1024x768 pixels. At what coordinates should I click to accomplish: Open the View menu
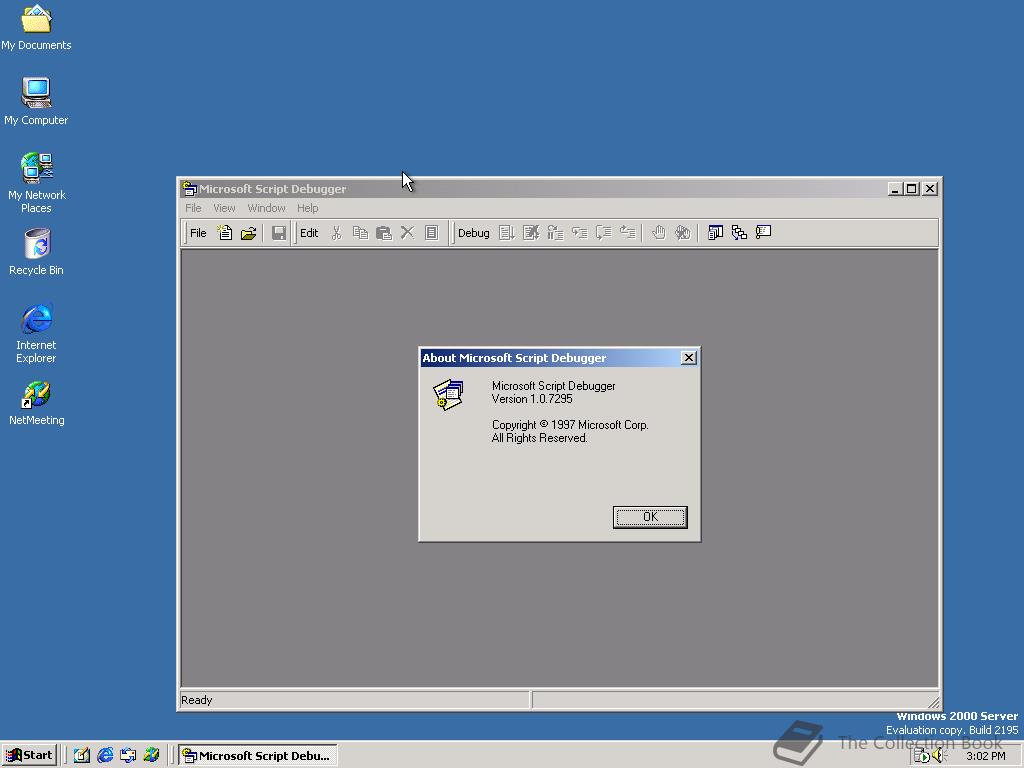click(224, 208)
